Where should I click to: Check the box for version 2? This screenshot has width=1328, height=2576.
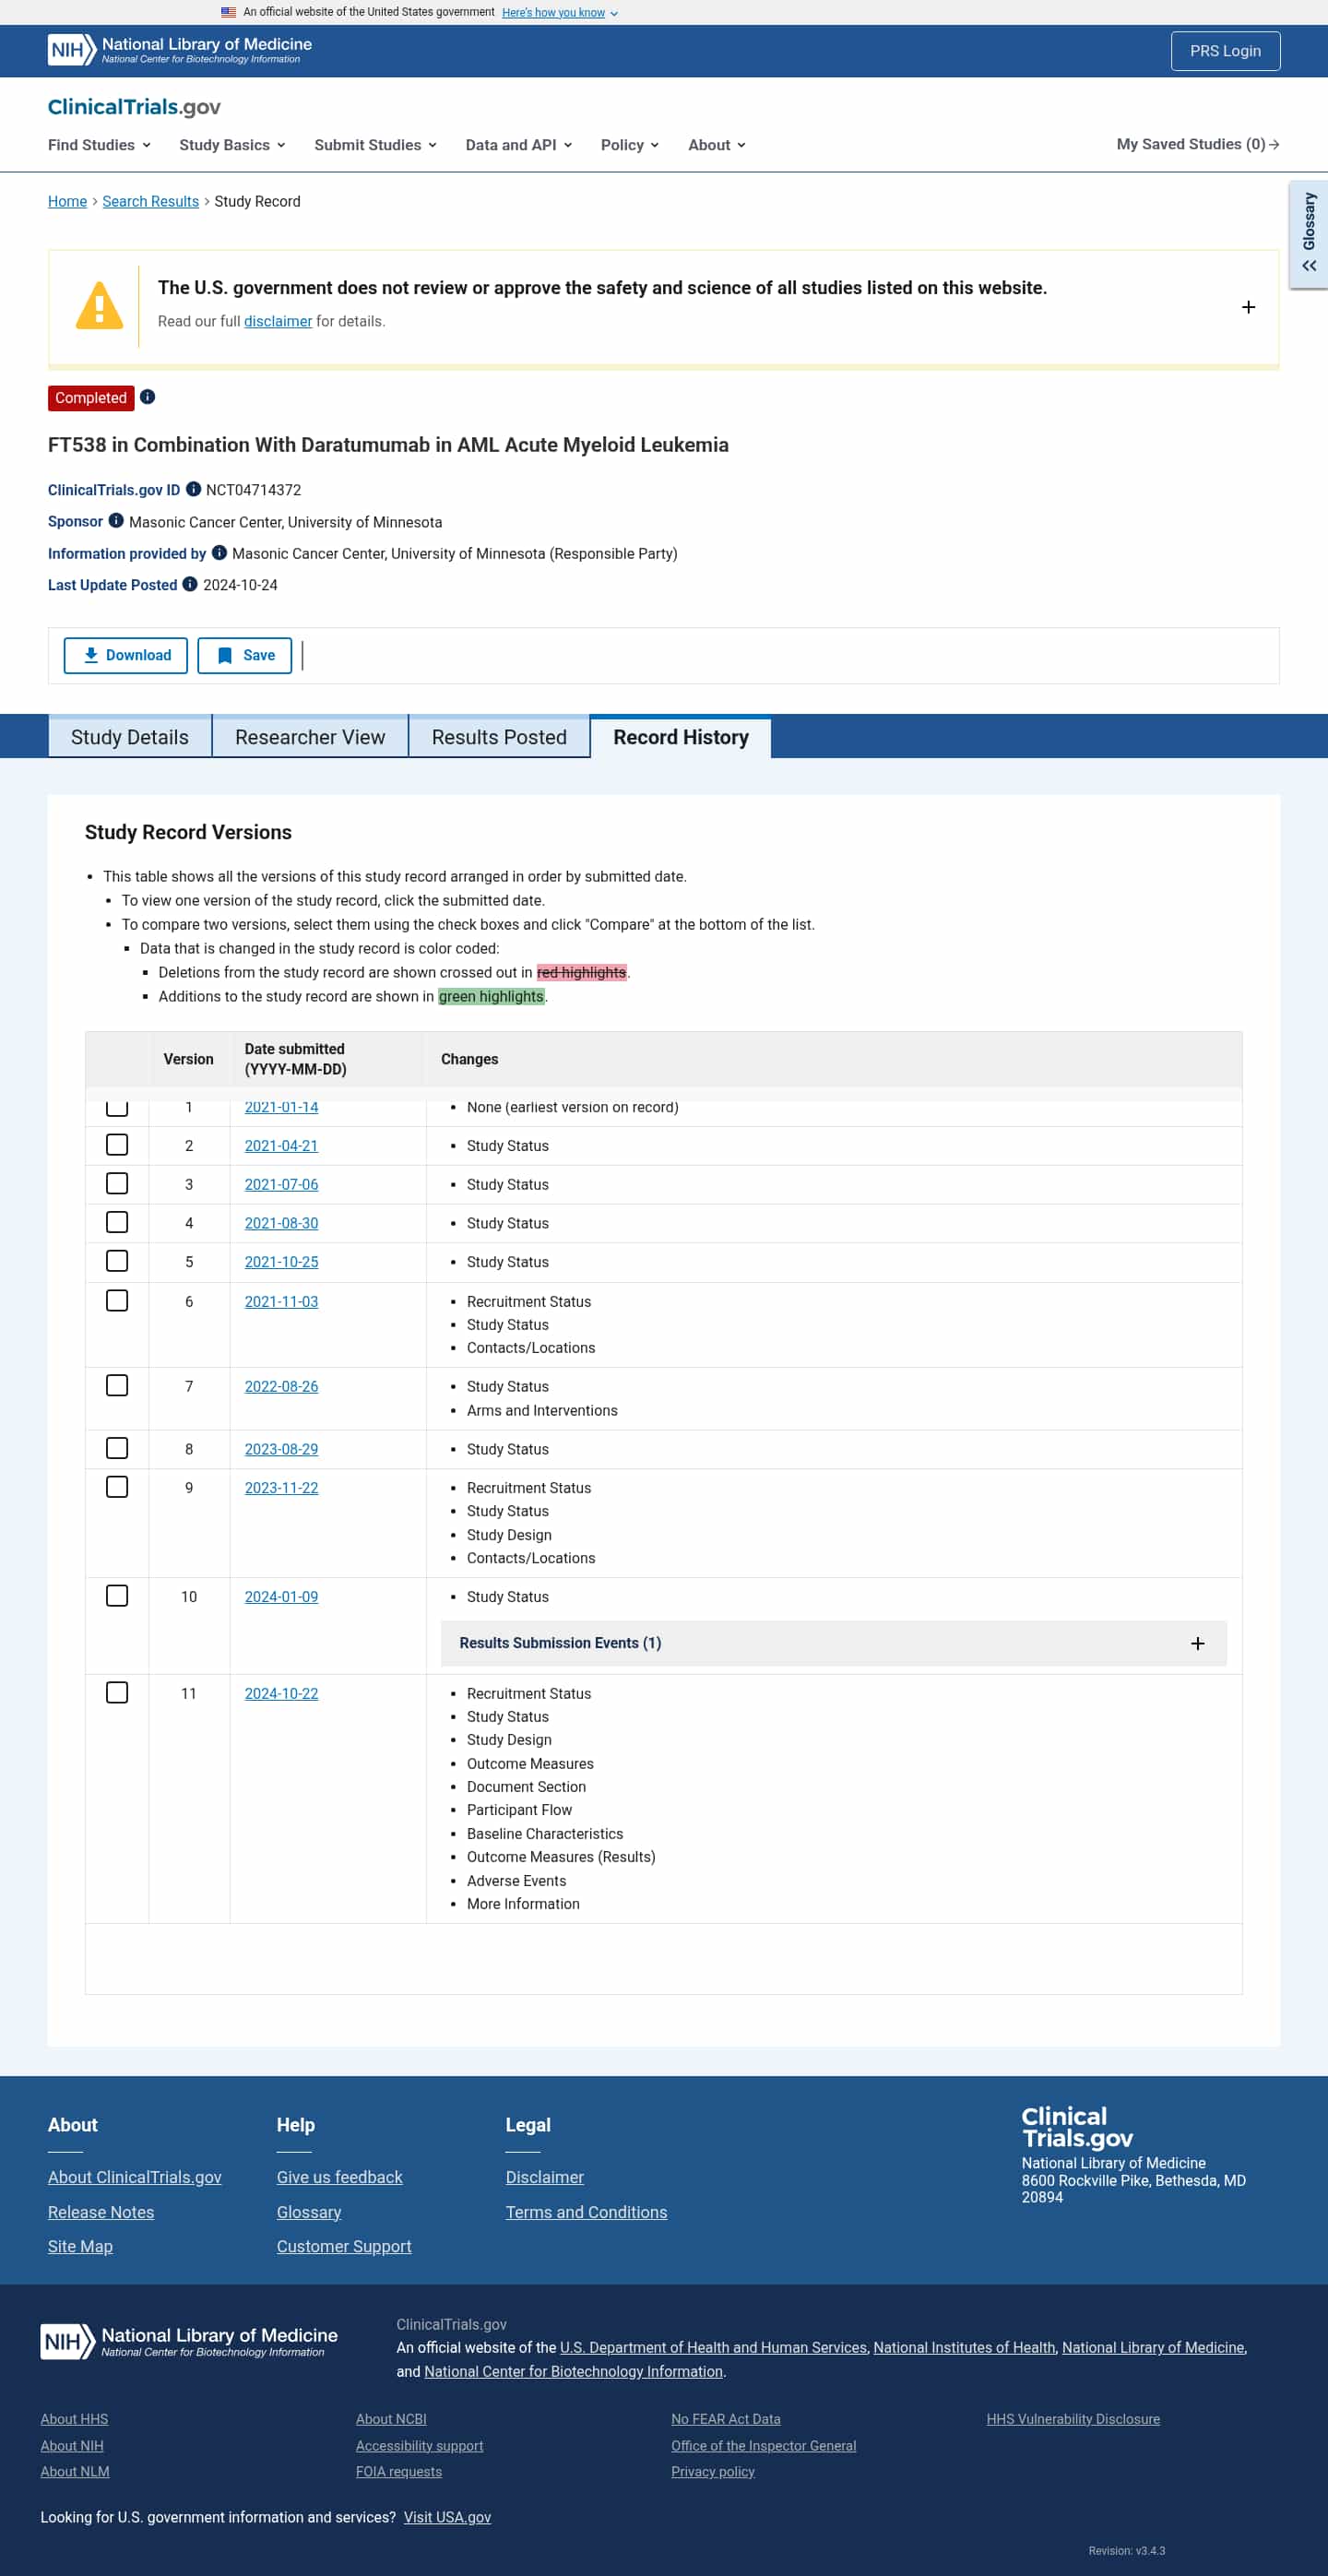[117, 1144]
